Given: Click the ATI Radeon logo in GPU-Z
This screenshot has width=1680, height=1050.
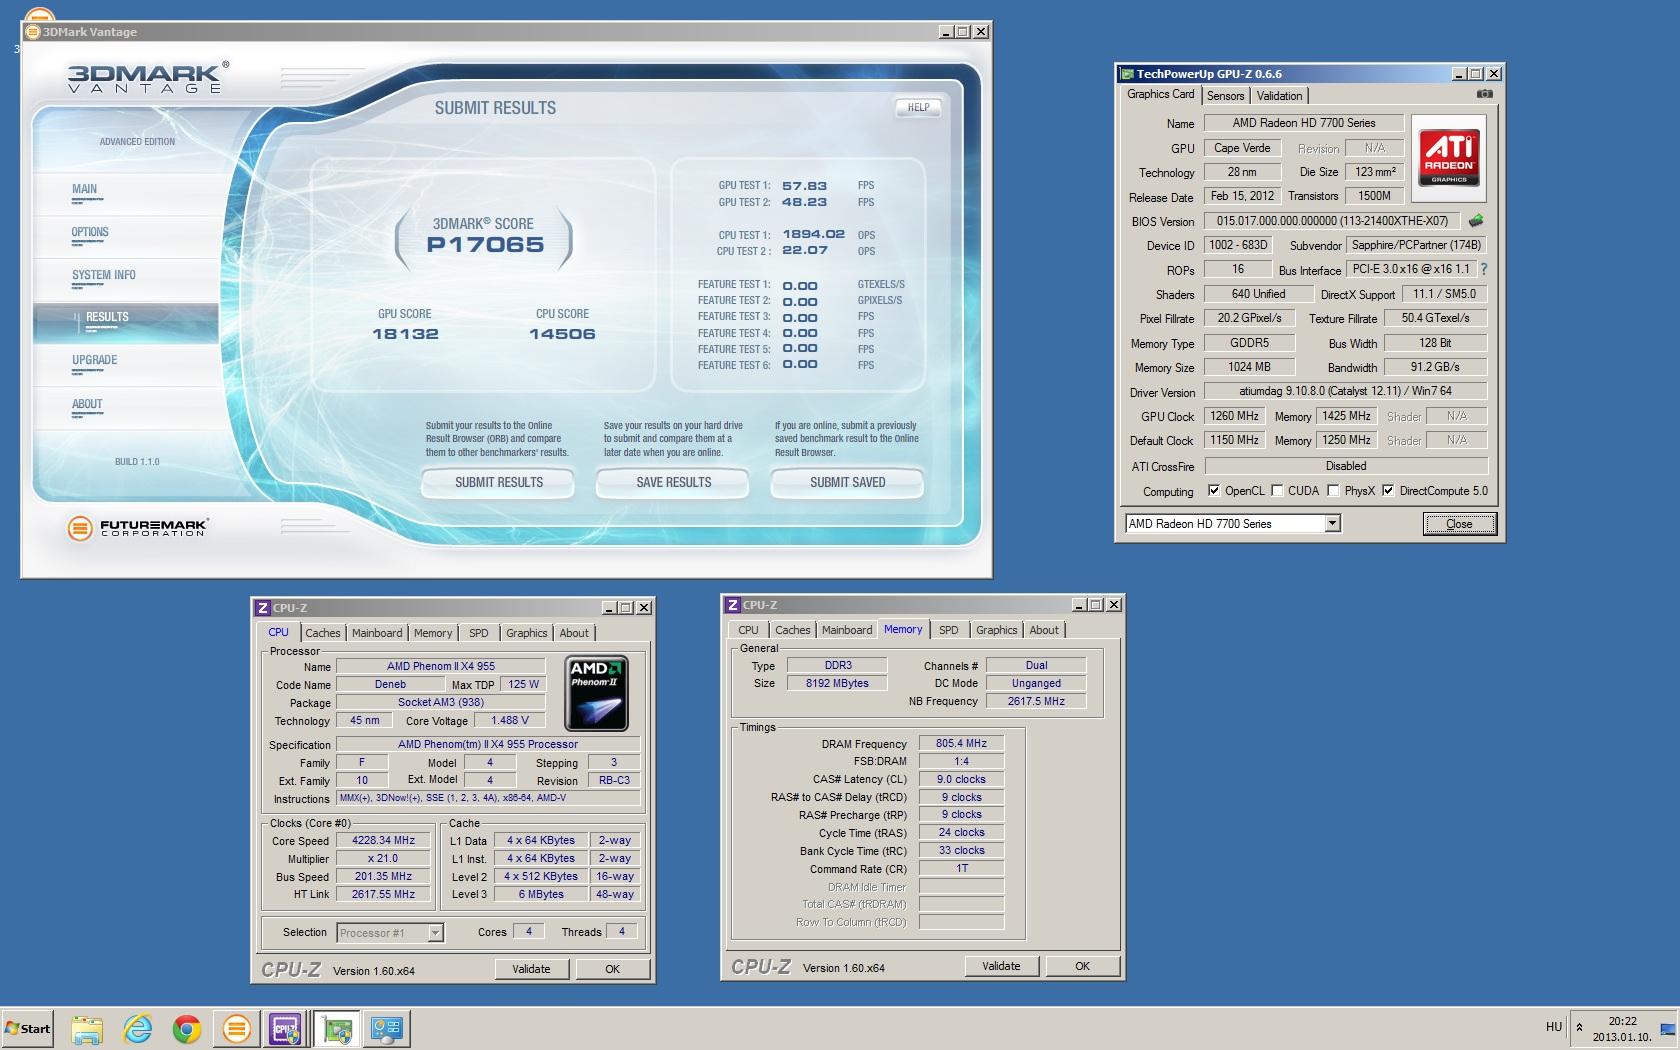Looking at the screenshot, I should (x=1448, y=159).
